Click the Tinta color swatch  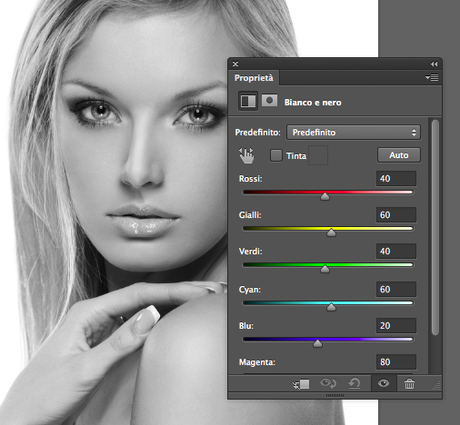[x=318, y=155]
